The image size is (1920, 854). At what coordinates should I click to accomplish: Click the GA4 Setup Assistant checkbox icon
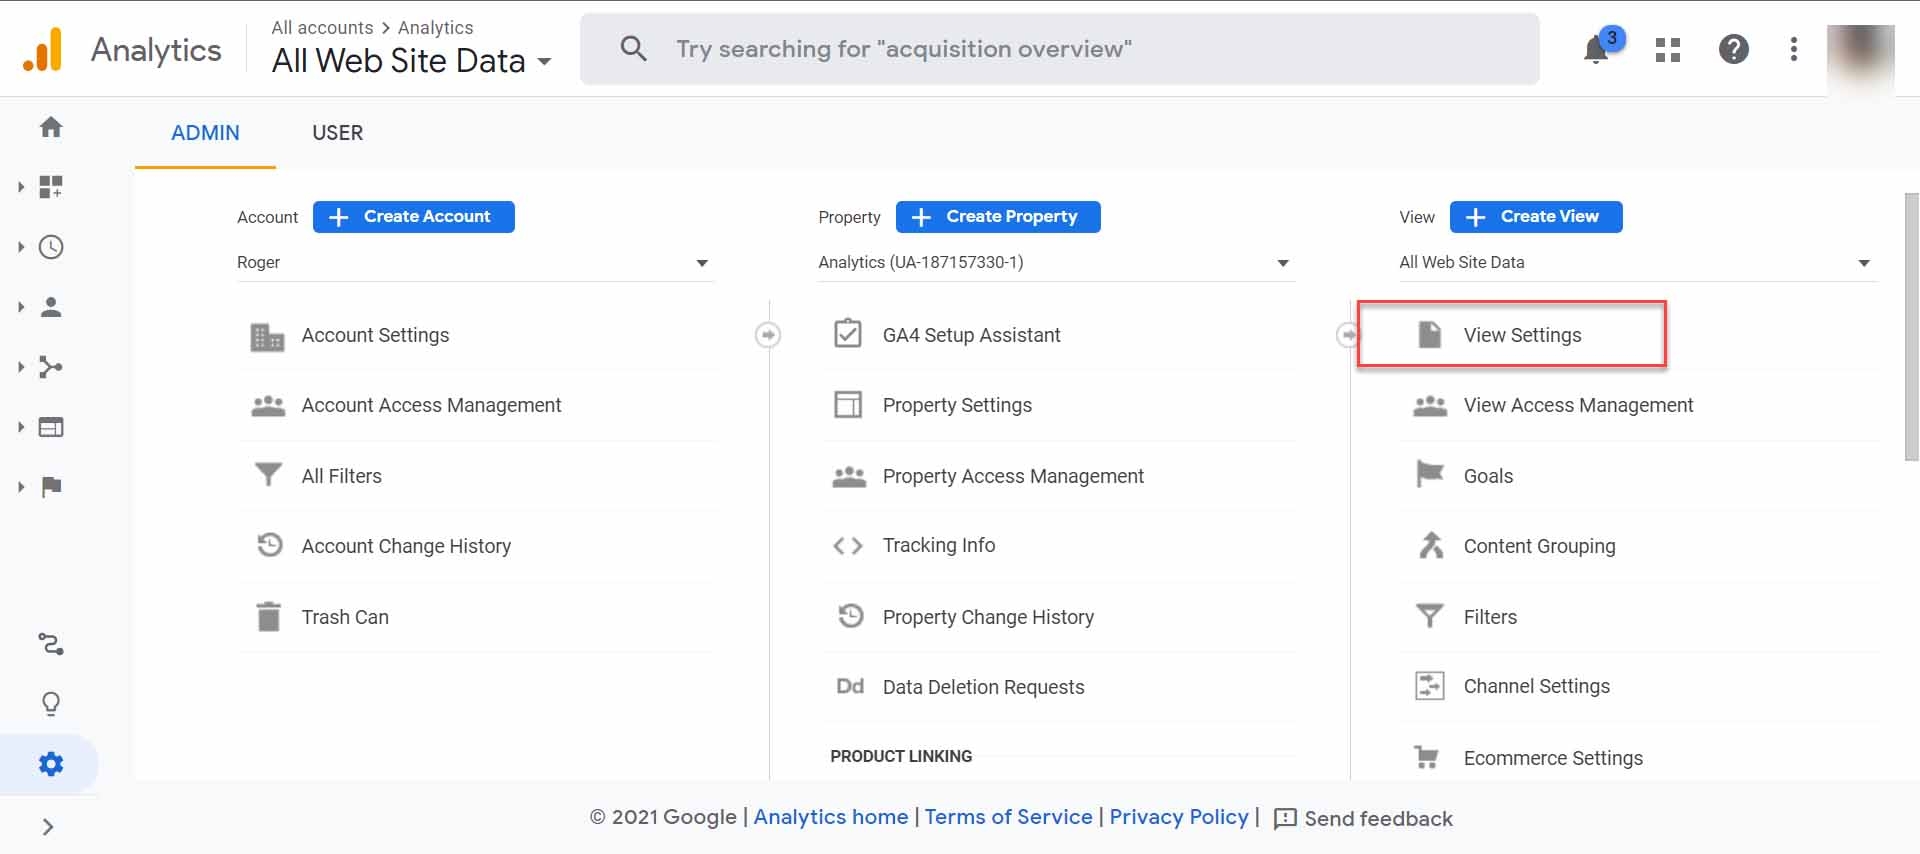coord(848,333)
